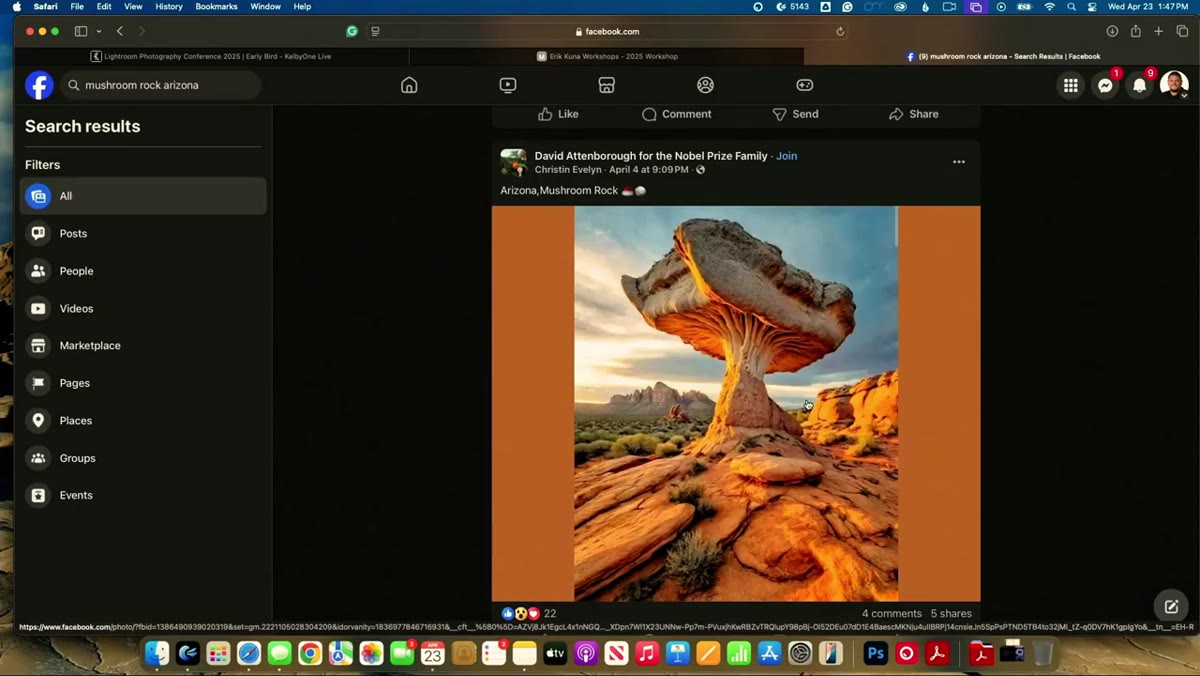This screenshot has width=1200, height=676.
Task: Open the 4 comments link
Action: (892, 614)
